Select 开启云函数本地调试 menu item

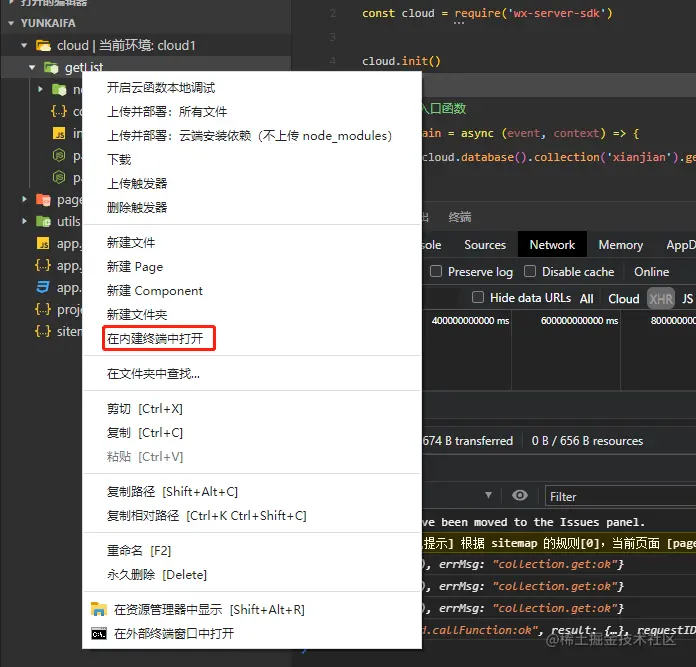click(x=252, y=88)
